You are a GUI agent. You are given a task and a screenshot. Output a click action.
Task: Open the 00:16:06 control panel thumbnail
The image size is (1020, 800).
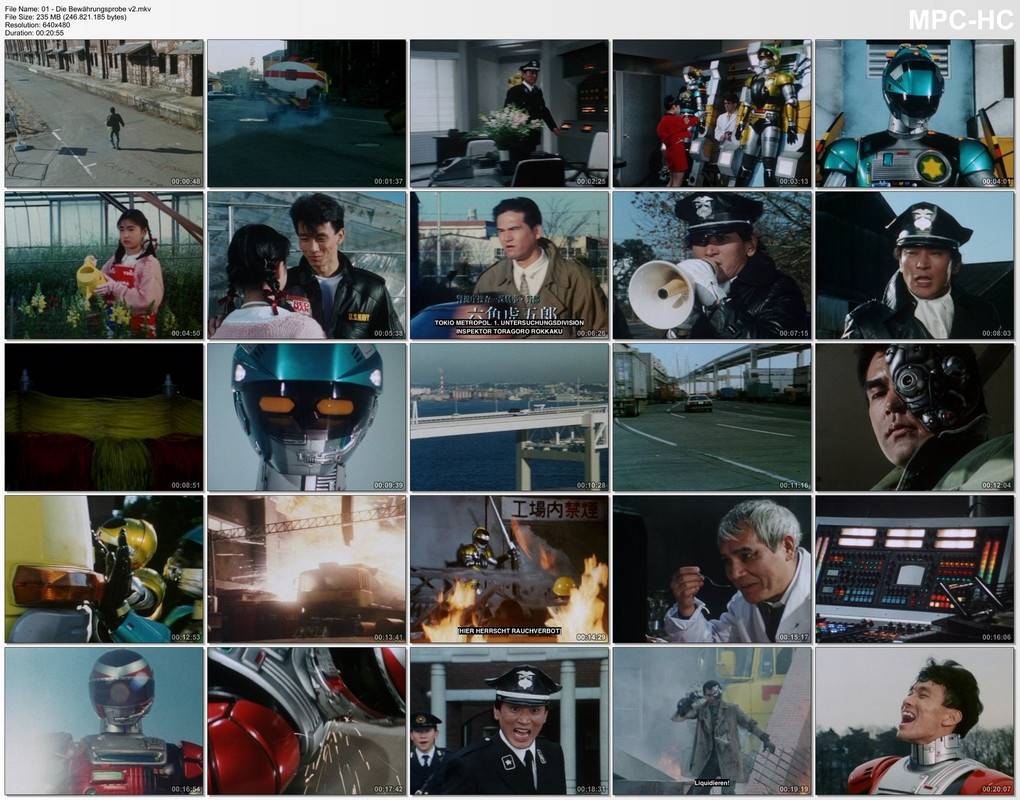coord(915,570)
